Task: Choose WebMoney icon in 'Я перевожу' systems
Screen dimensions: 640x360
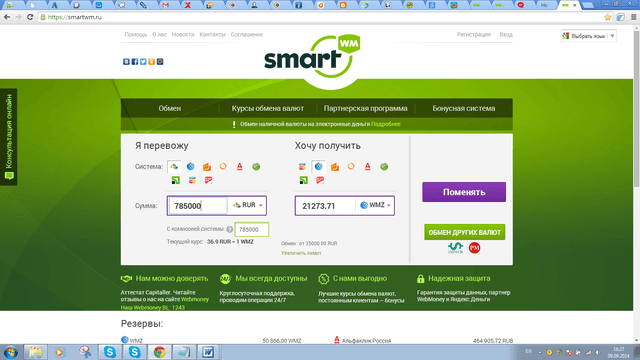Action: 191,167
